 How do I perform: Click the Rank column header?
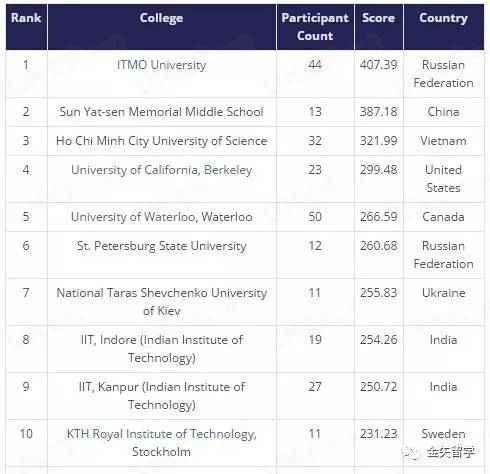tap(26, 18)
